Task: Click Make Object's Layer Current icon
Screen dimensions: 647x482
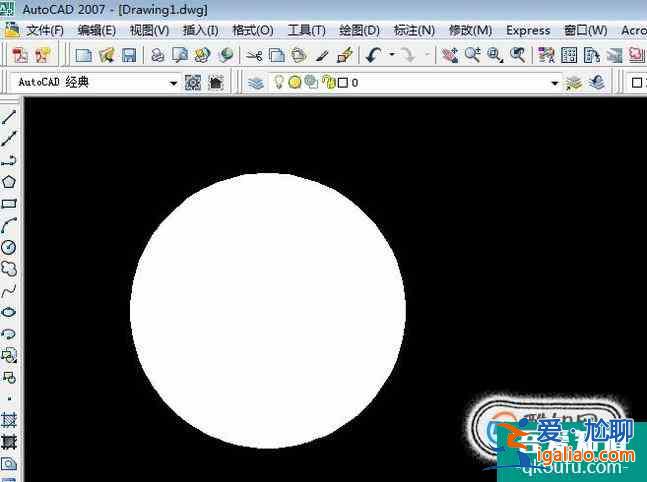Action: coord(574,83)
